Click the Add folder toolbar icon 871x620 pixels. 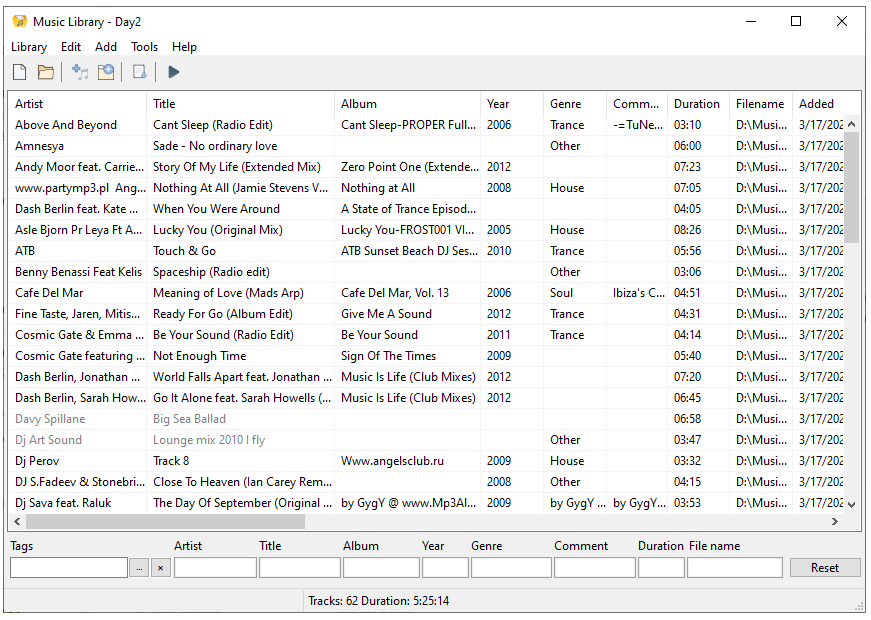click(x=106, y=72)
